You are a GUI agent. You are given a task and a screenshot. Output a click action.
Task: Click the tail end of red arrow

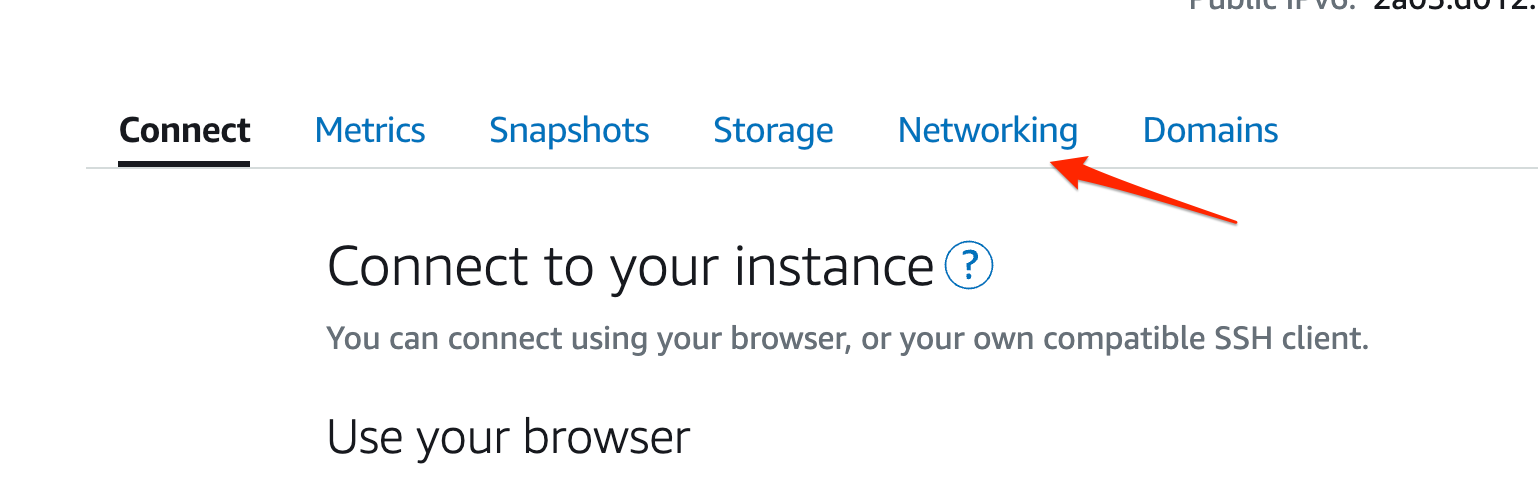1236,219
